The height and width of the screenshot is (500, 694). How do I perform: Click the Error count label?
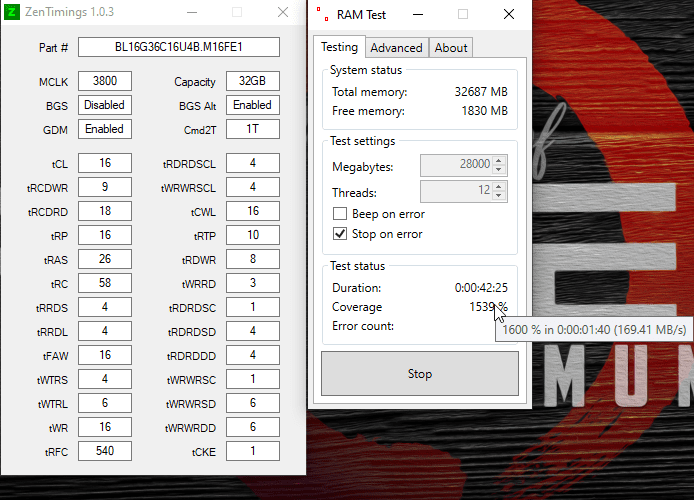point(363,326)
